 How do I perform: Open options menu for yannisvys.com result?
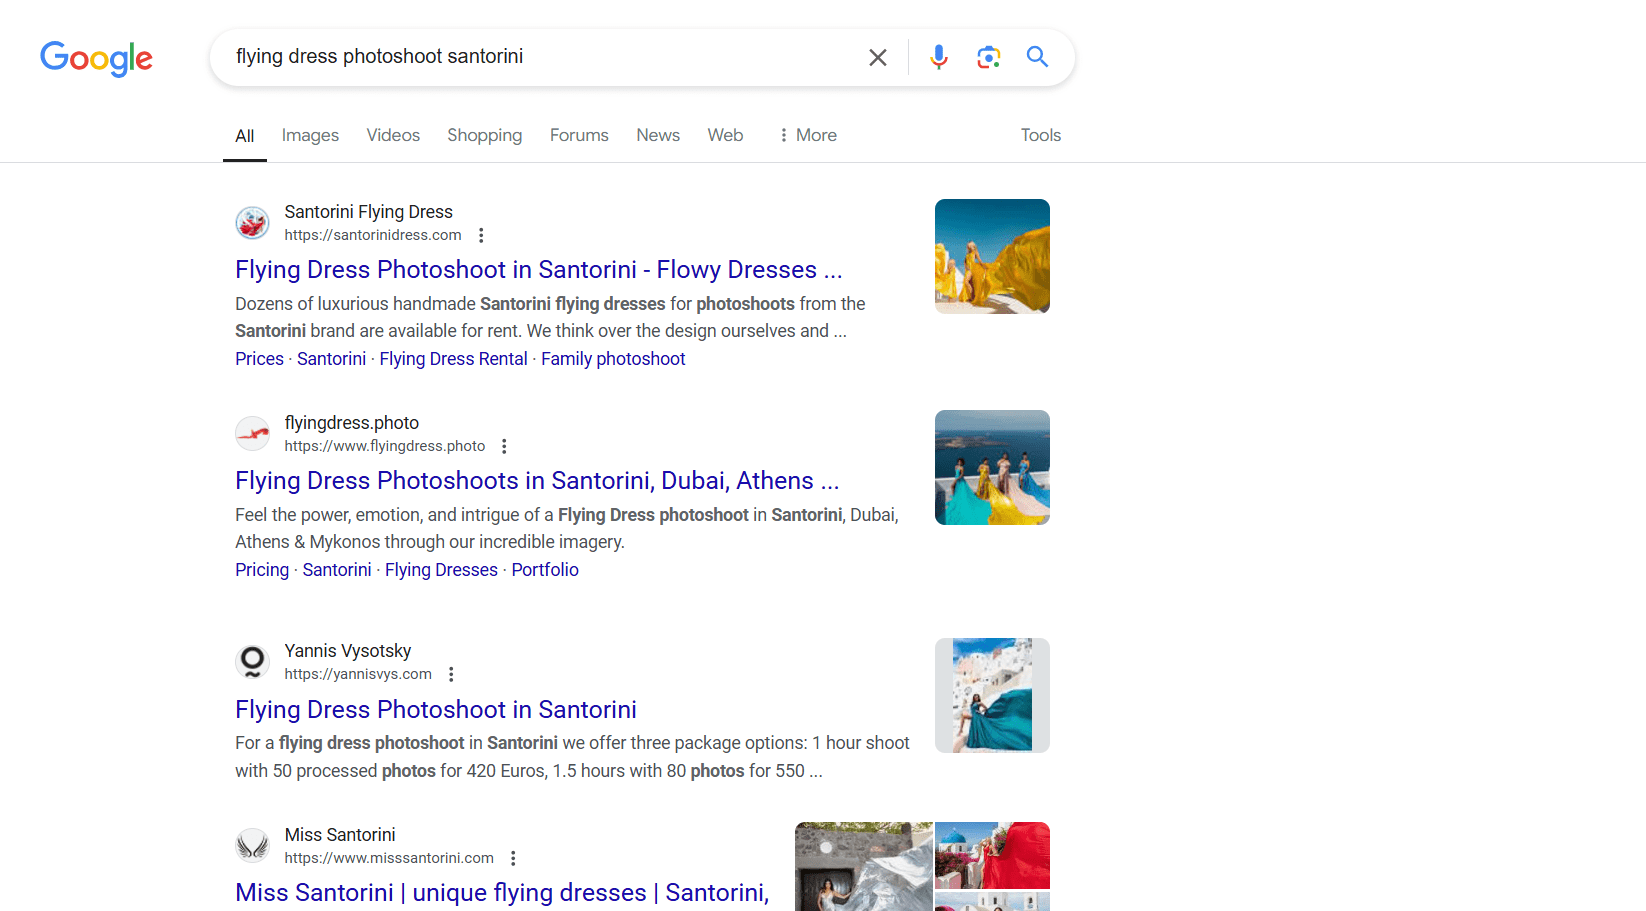(x=451, y=675)
